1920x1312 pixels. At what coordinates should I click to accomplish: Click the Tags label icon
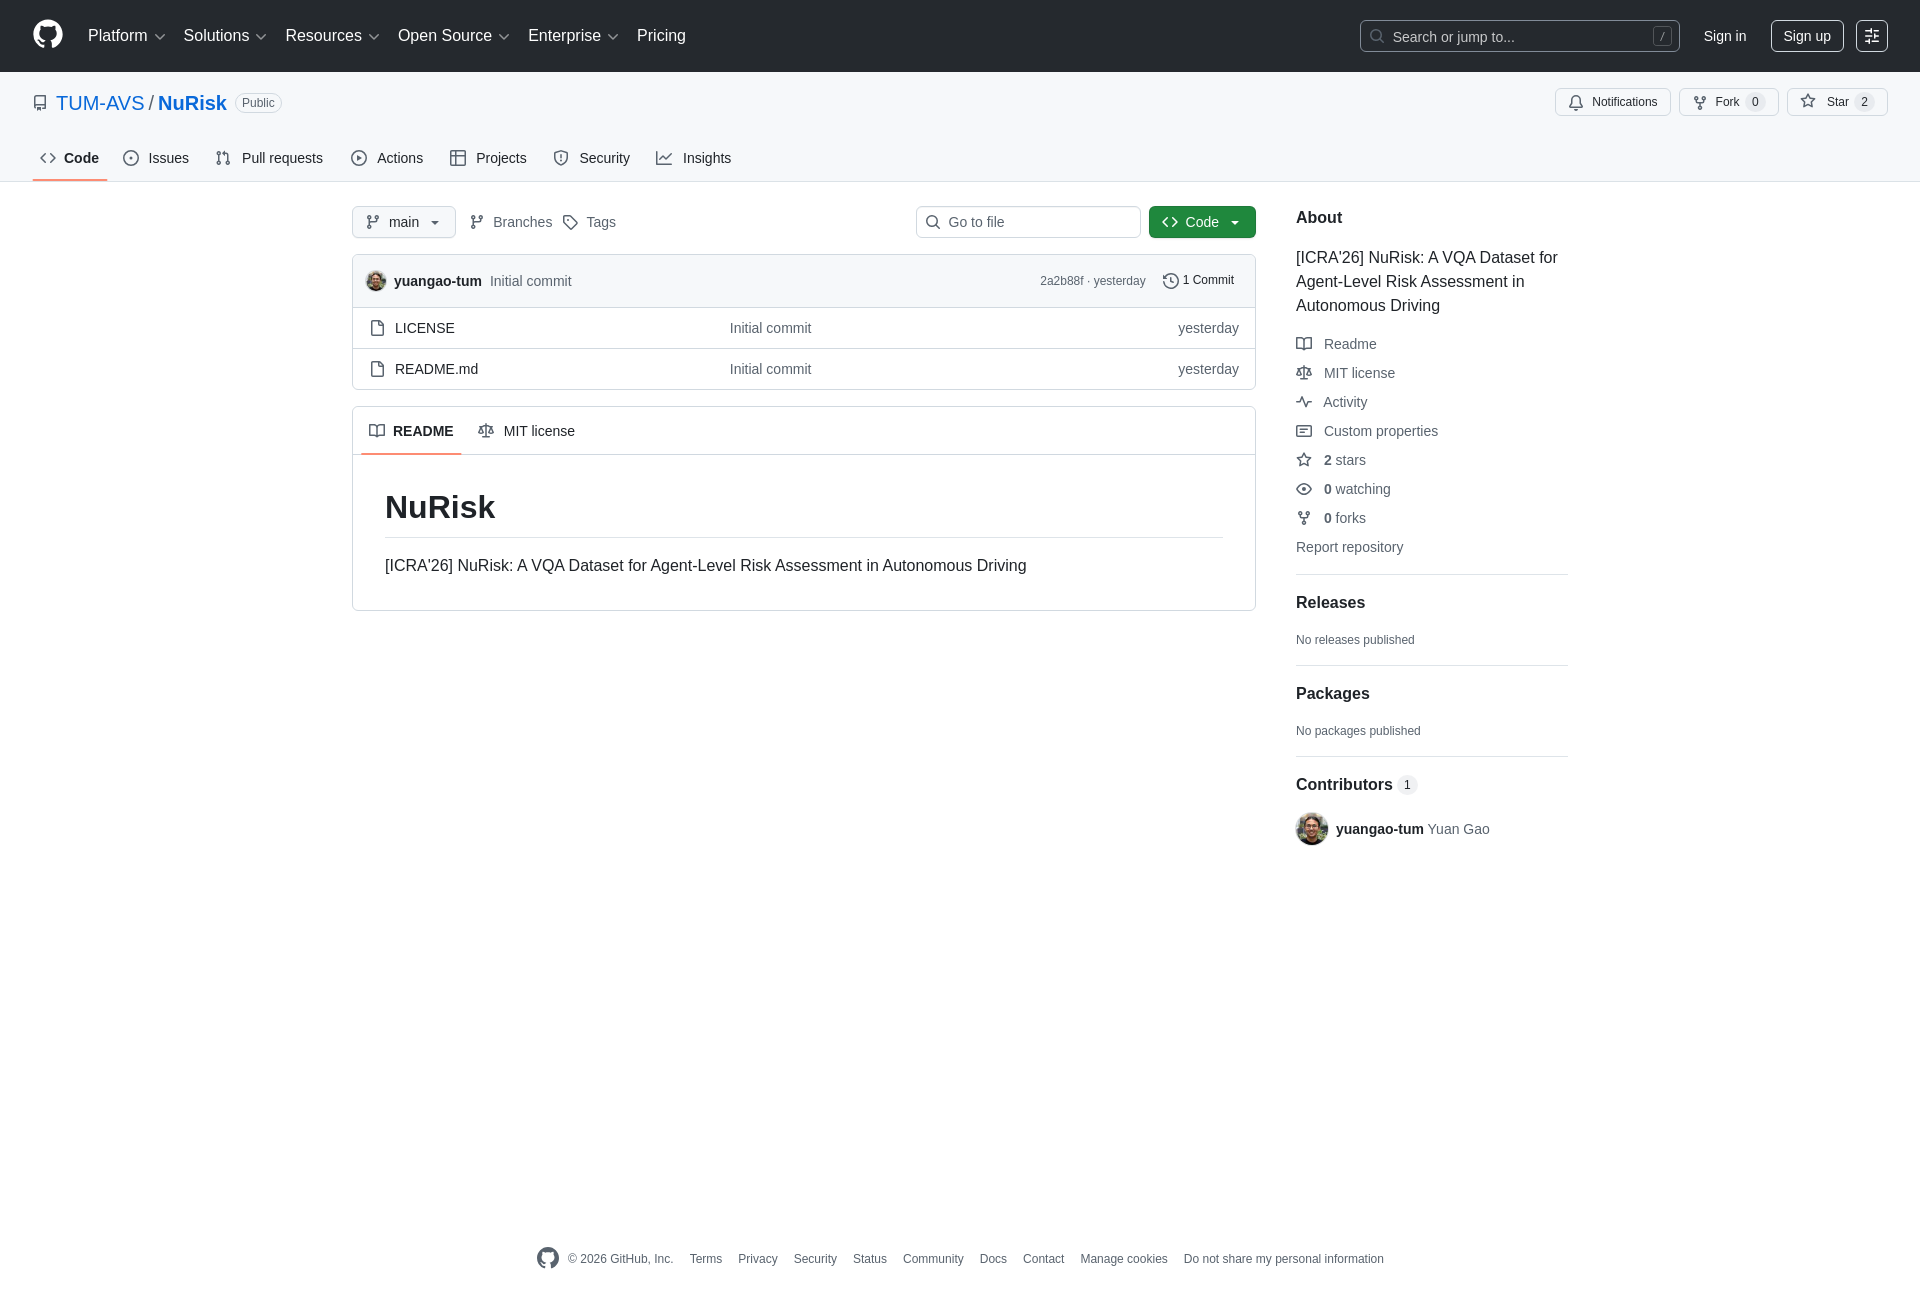point(570,222)
